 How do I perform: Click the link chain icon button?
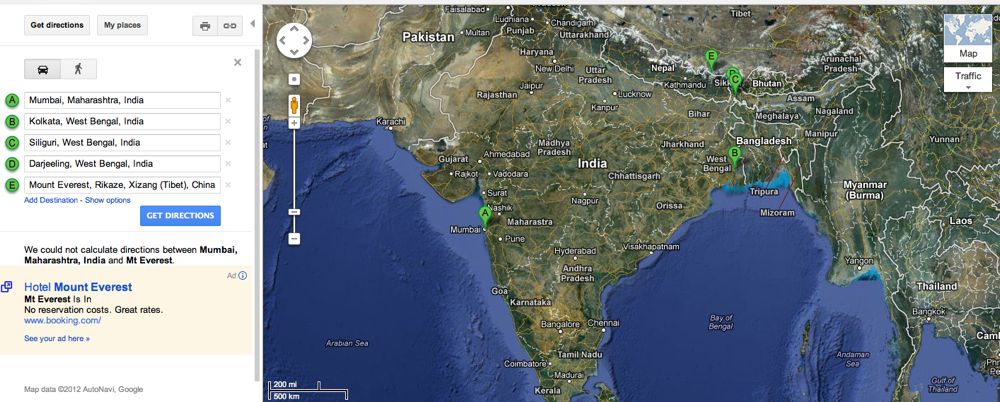(229, 26)
